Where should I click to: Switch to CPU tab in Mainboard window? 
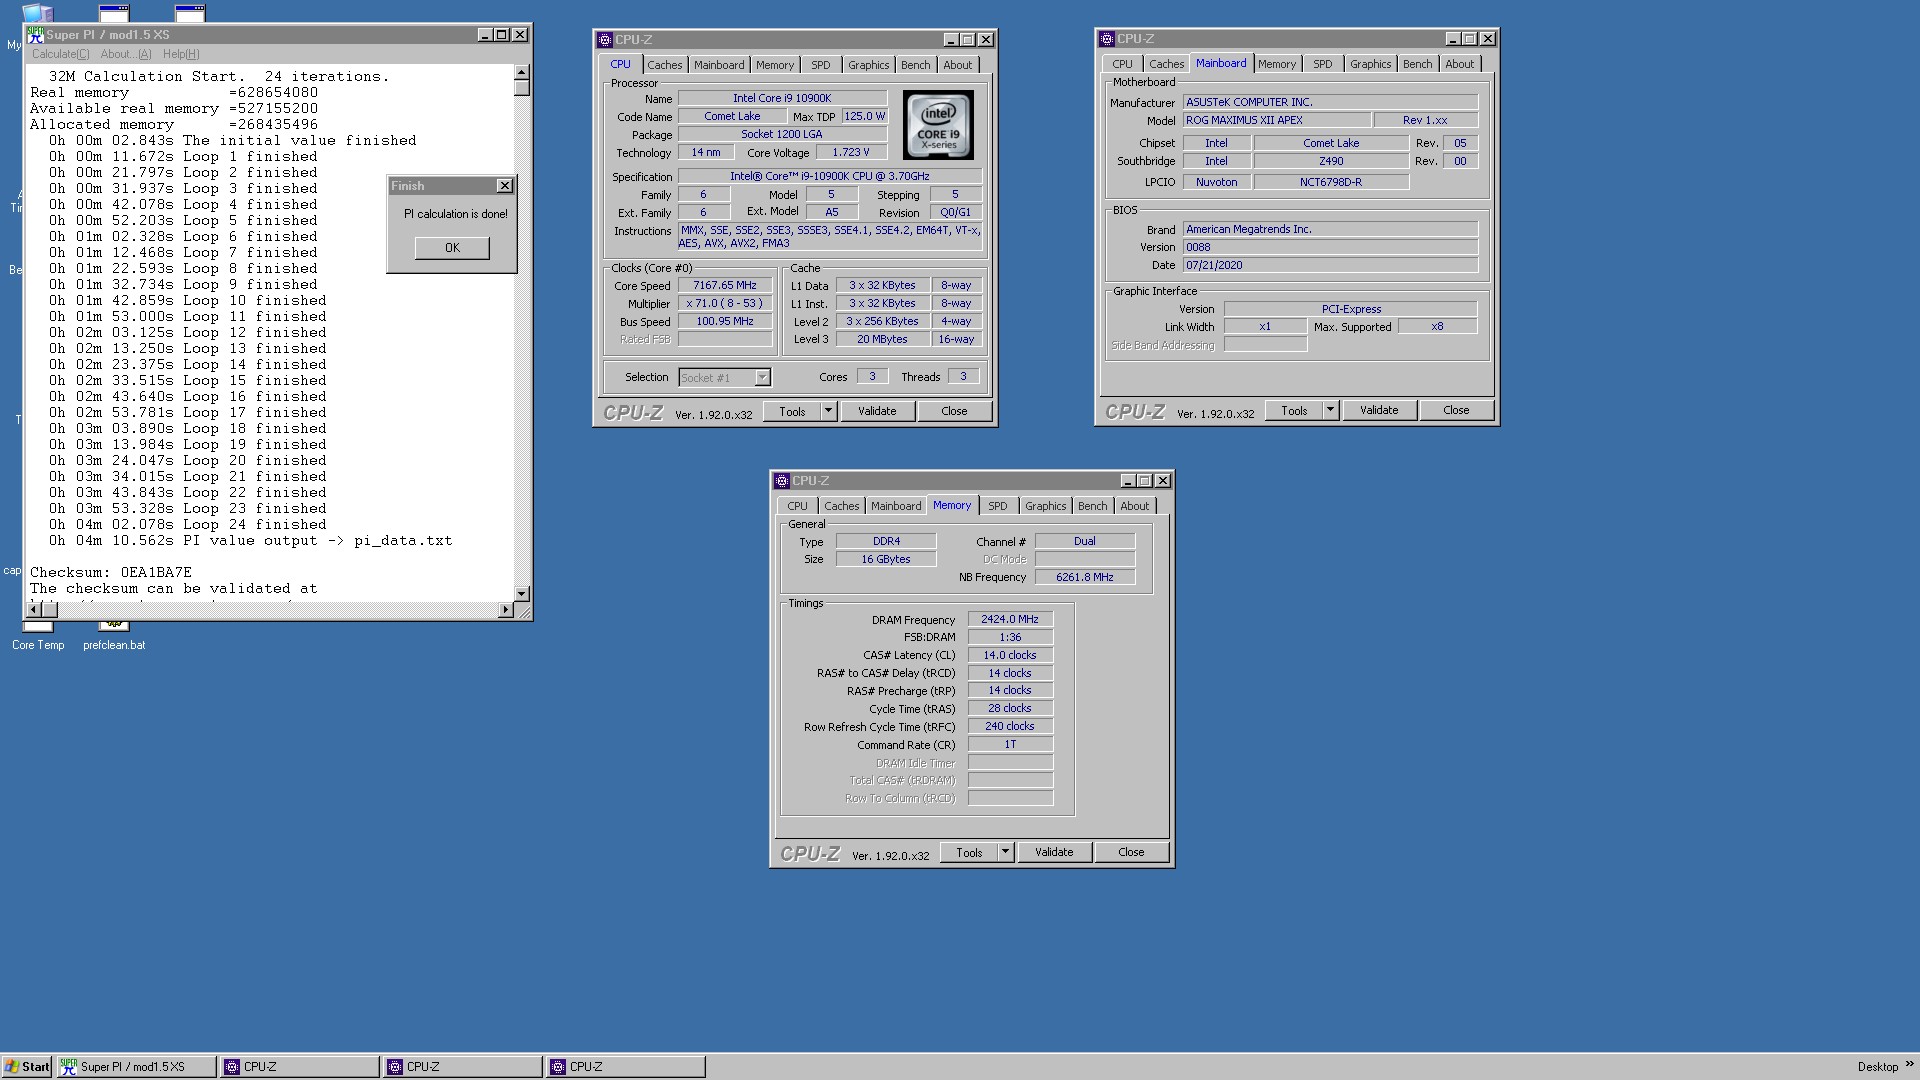click(x=1122, y=64)
